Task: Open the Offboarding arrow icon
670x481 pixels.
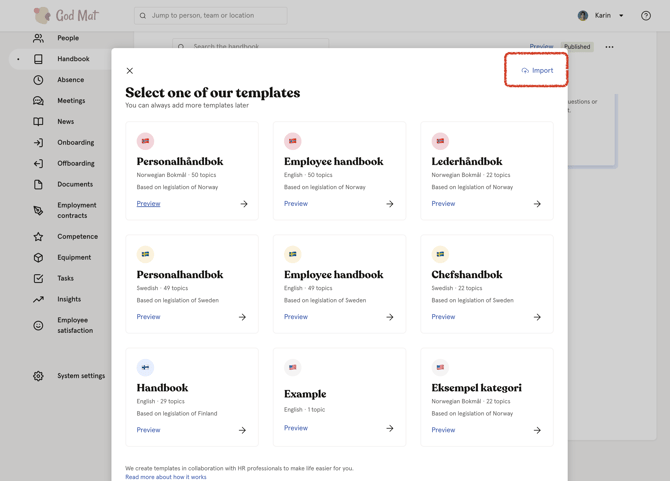Action: point(38,164)
